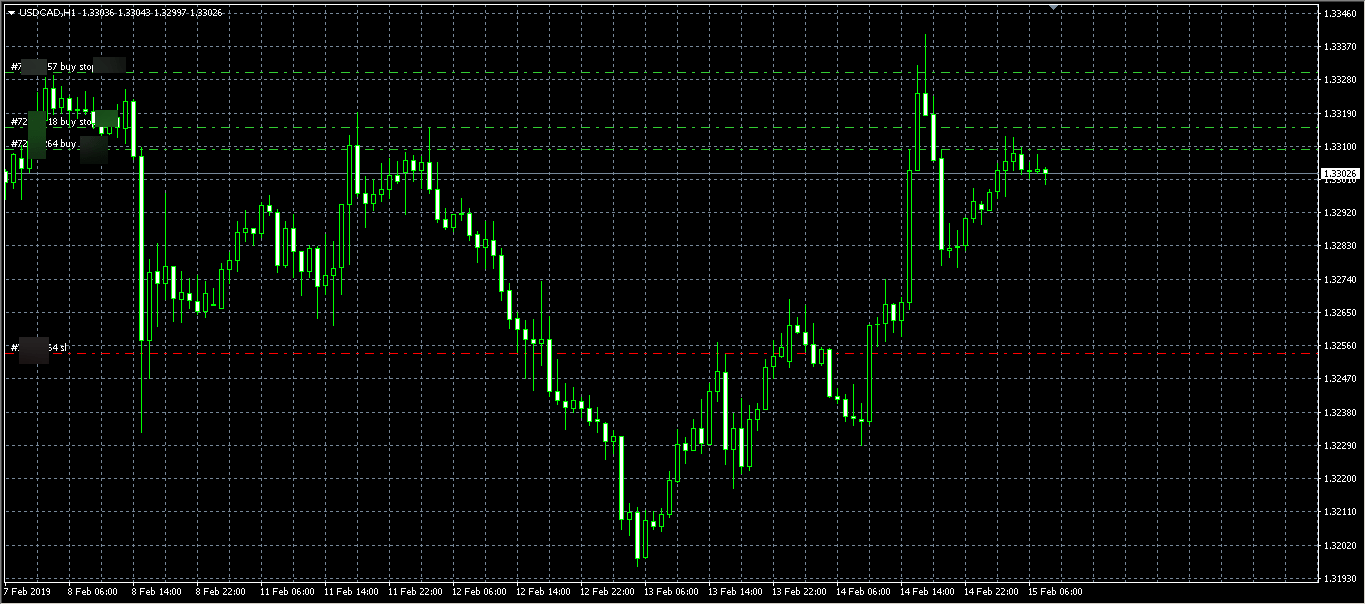Click the 8 Feb 14:00 time label
Image resolution: width=1366 pixels, height=605 pixels.
click(157, 592)
